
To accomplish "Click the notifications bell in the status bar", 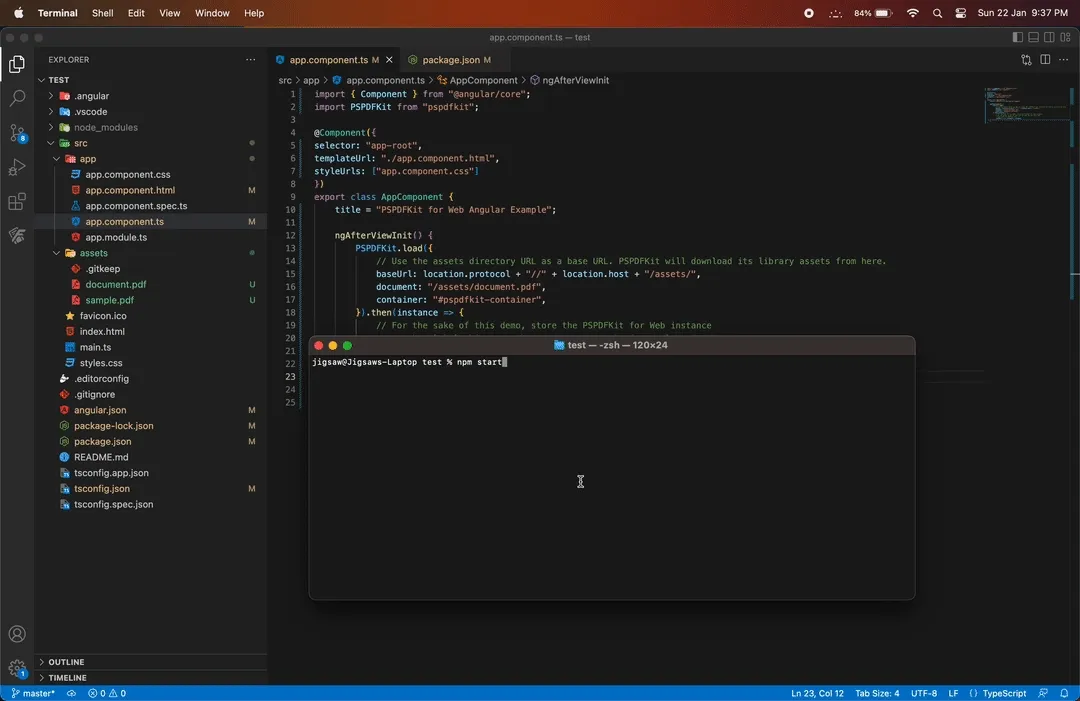I will tap(1064, 692).
